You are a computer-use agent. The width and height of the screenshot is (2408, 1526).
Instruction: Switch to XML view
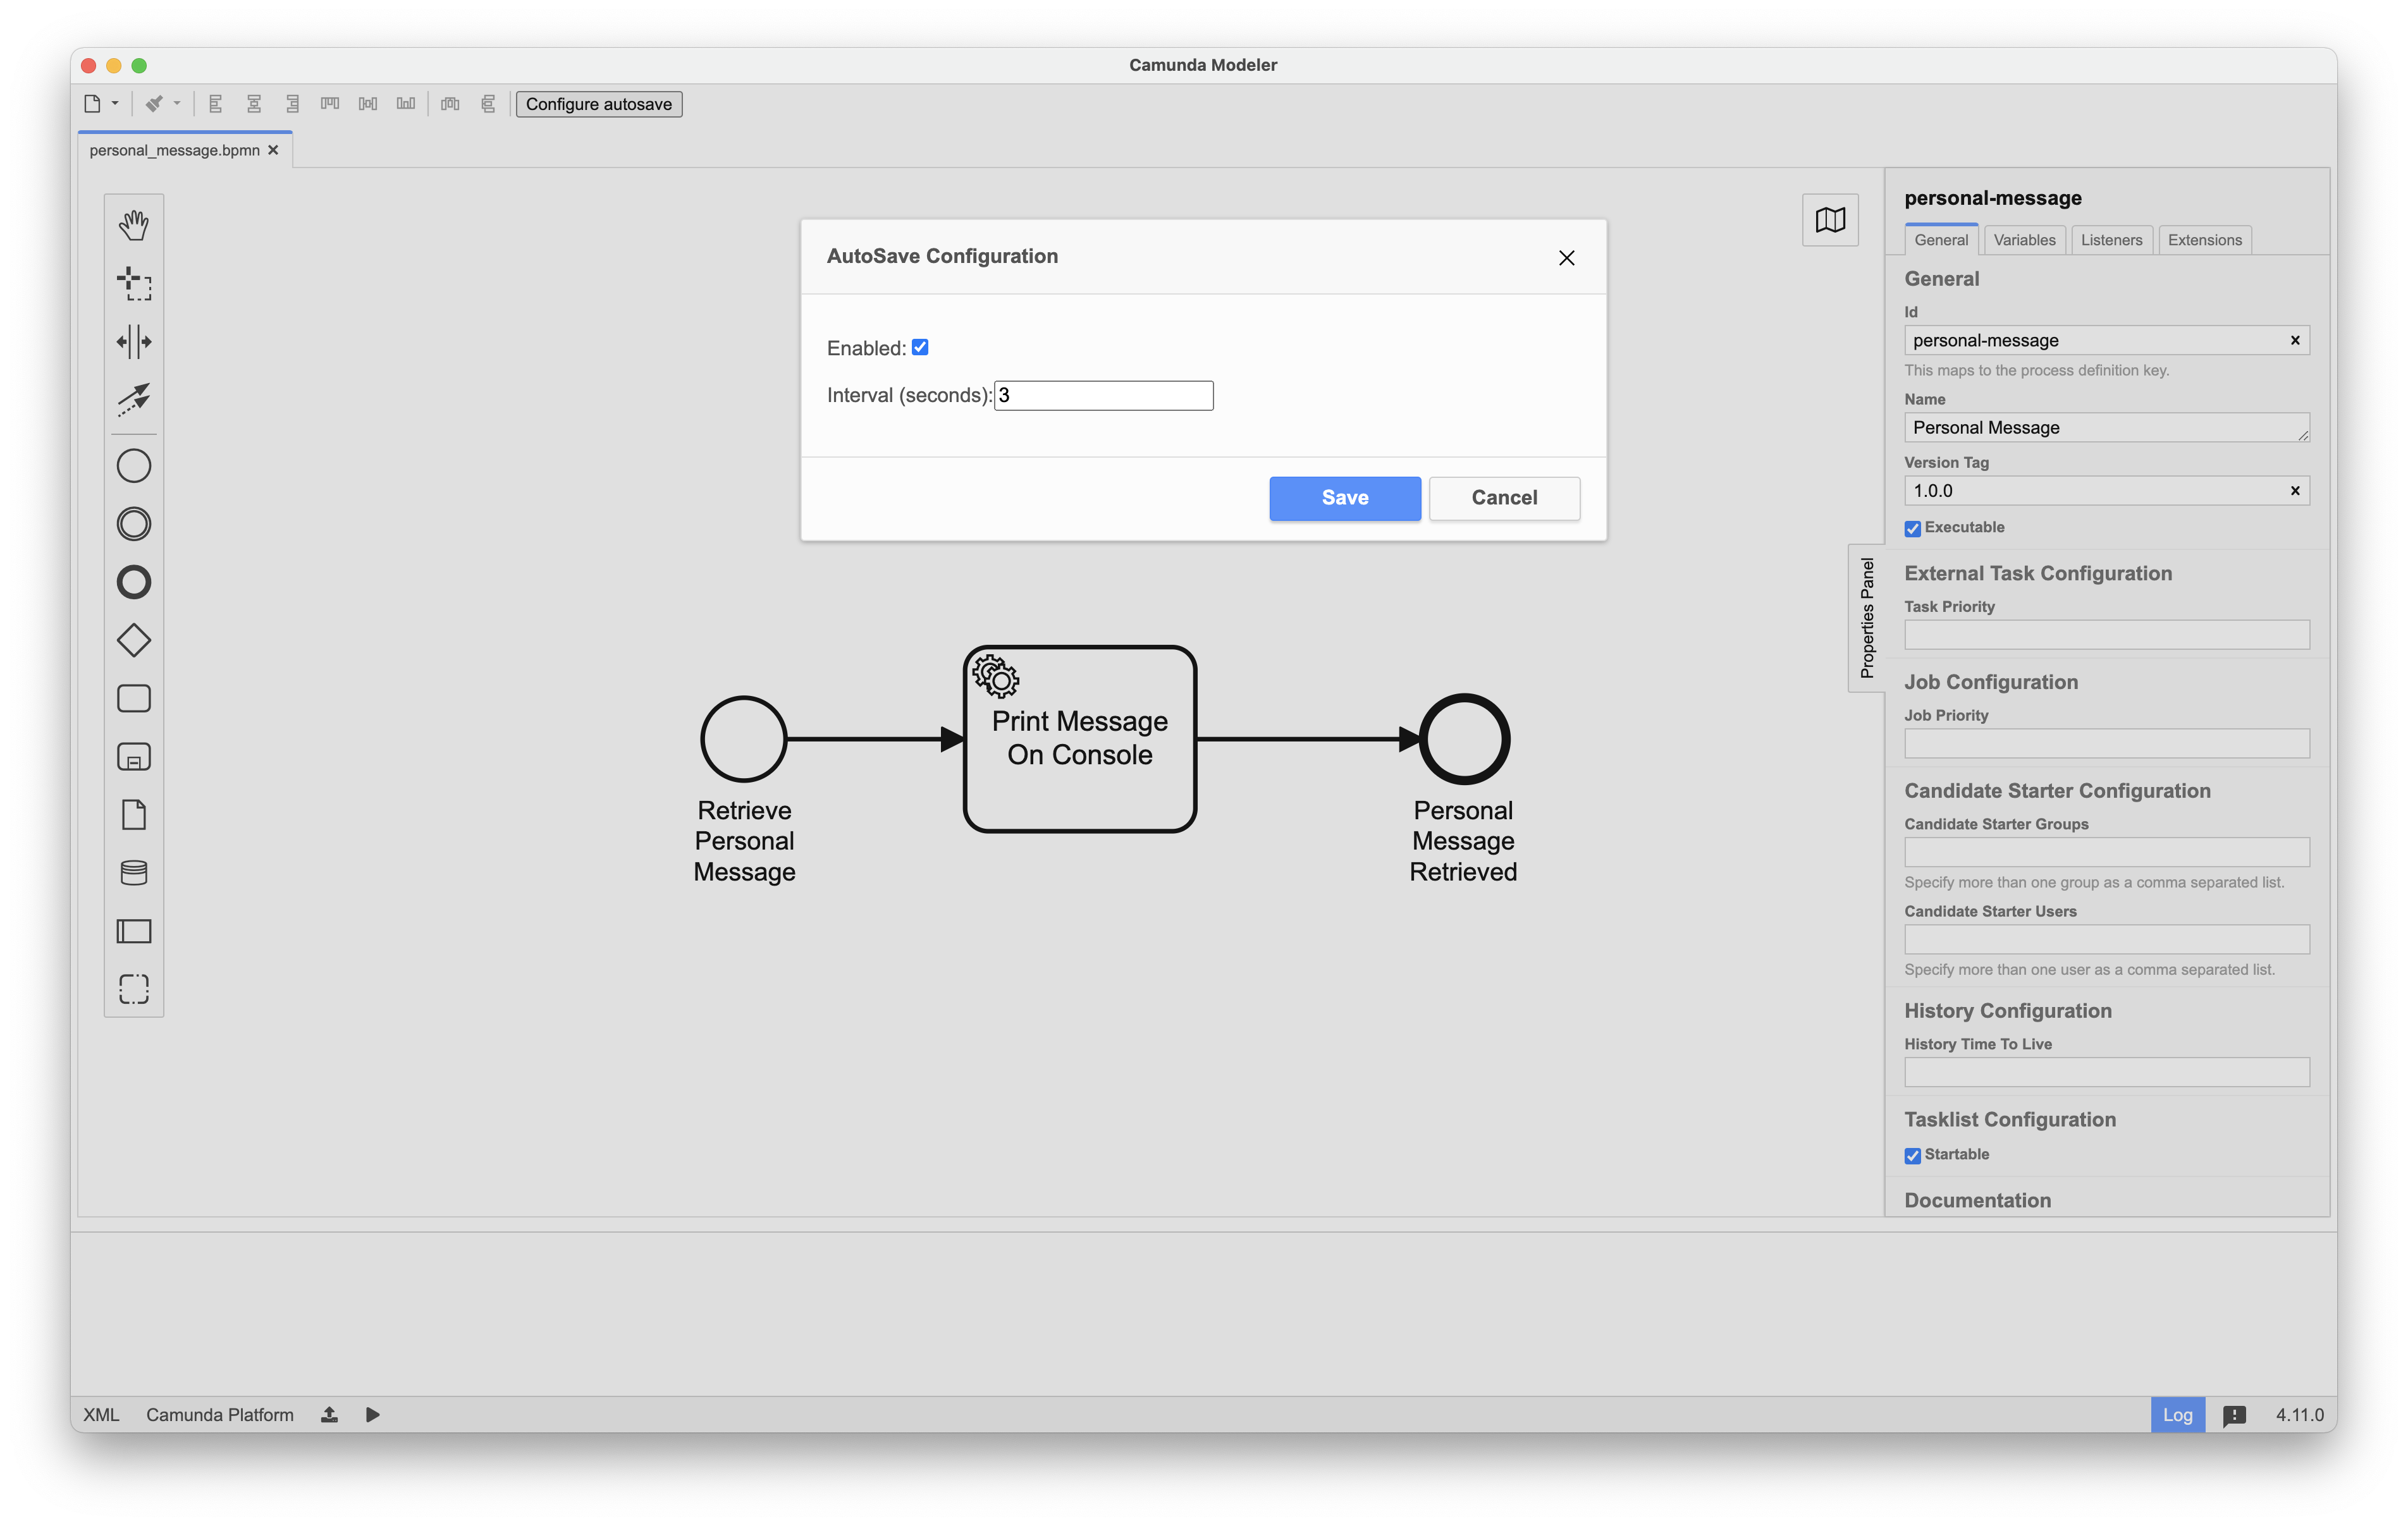[101, 1414]
